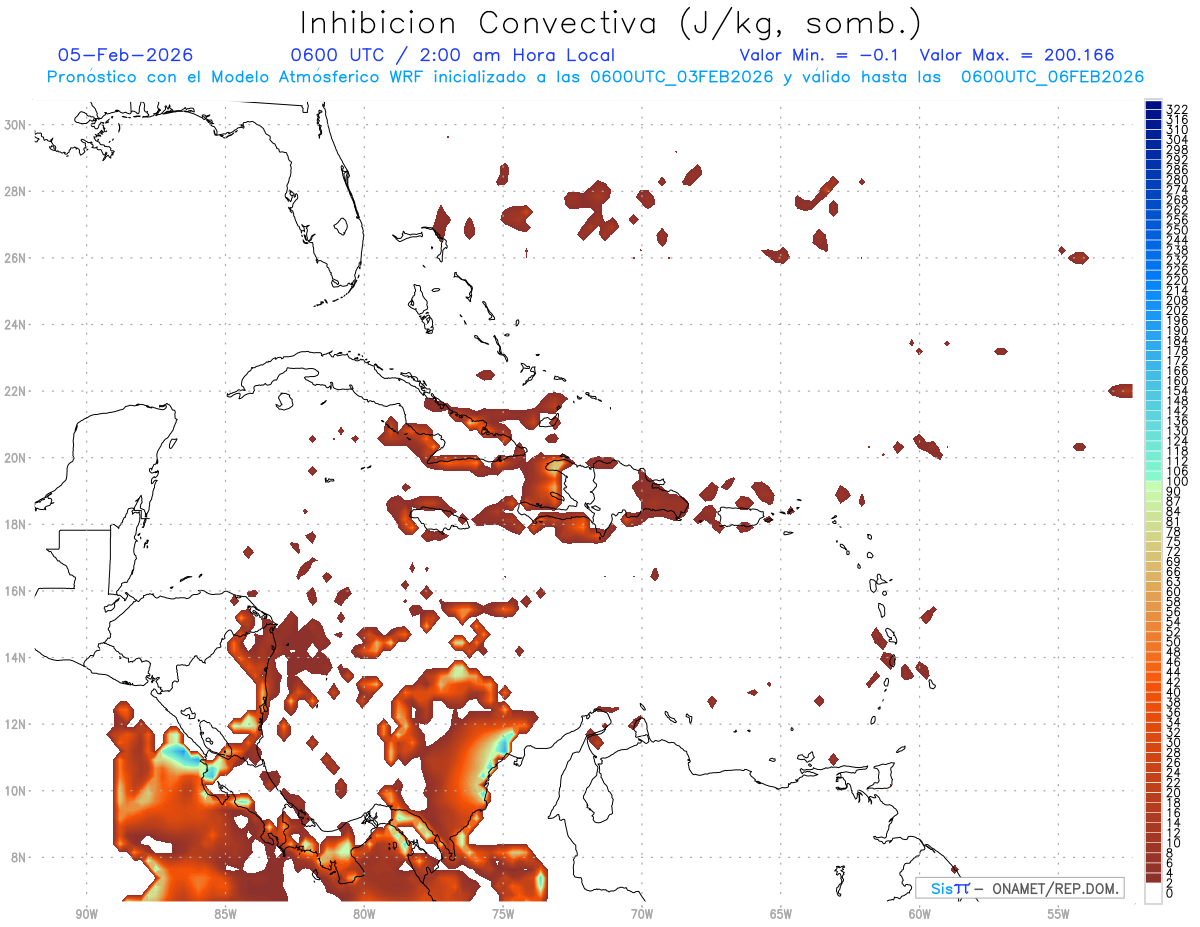Click the '55W' longitude label
This screenshot has height=927, width=1200.
click(1059, 913)
